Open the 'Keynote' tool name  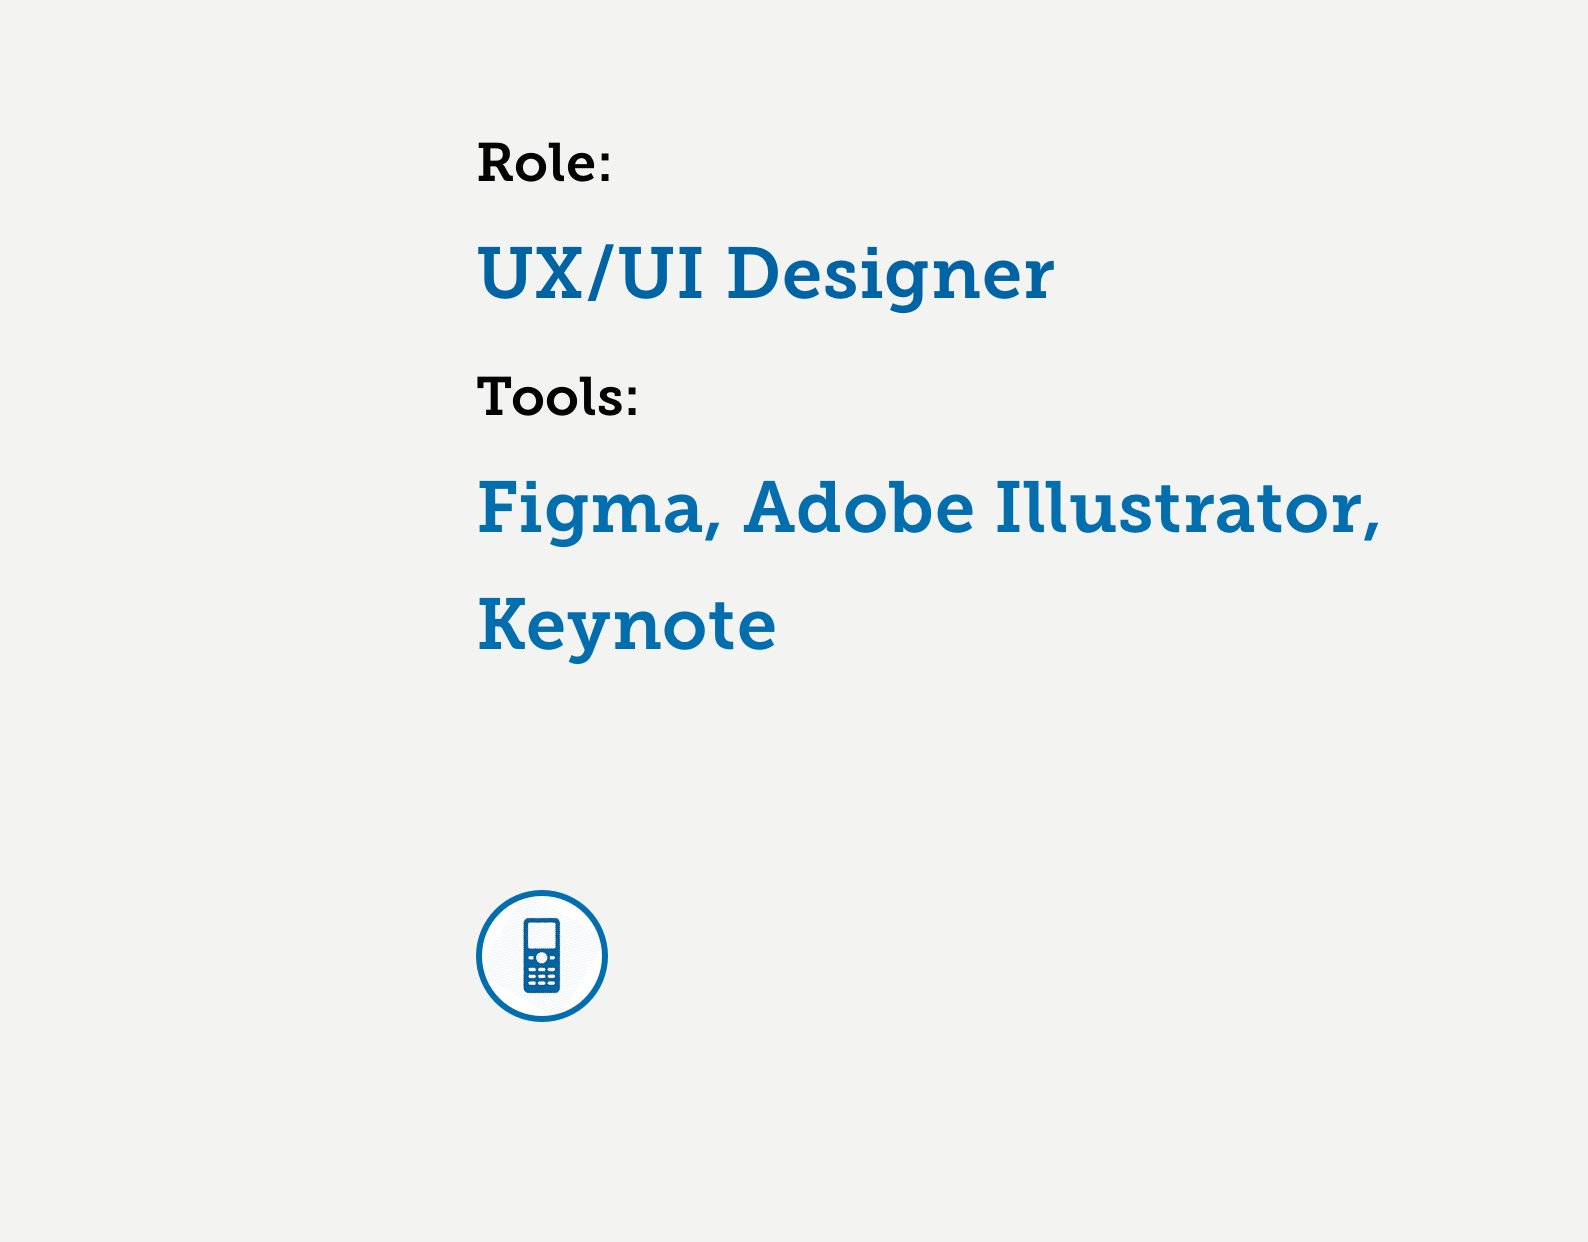pos(627,625)
